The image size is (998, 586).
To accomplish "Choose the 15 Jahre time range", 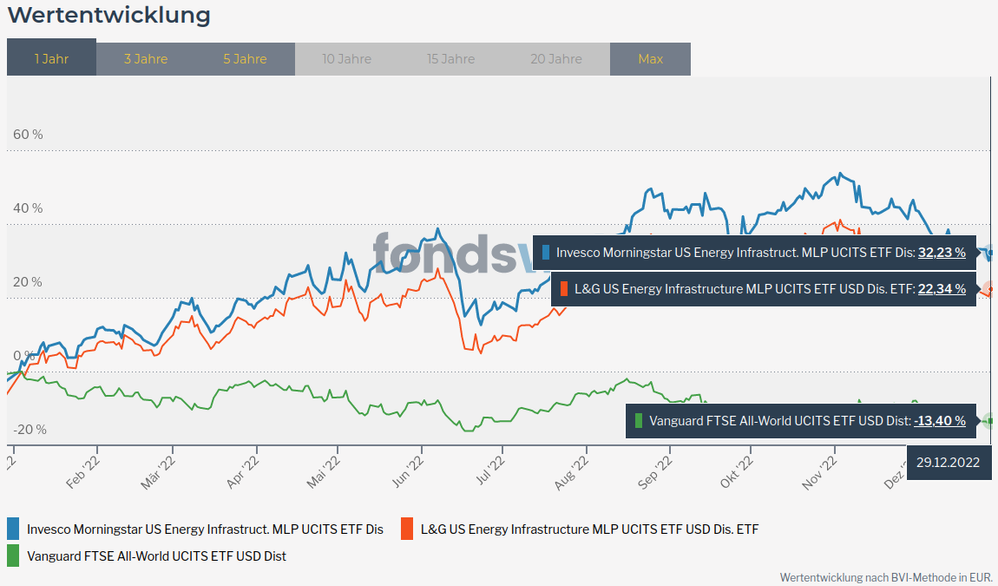I will [x=450, y=59].
